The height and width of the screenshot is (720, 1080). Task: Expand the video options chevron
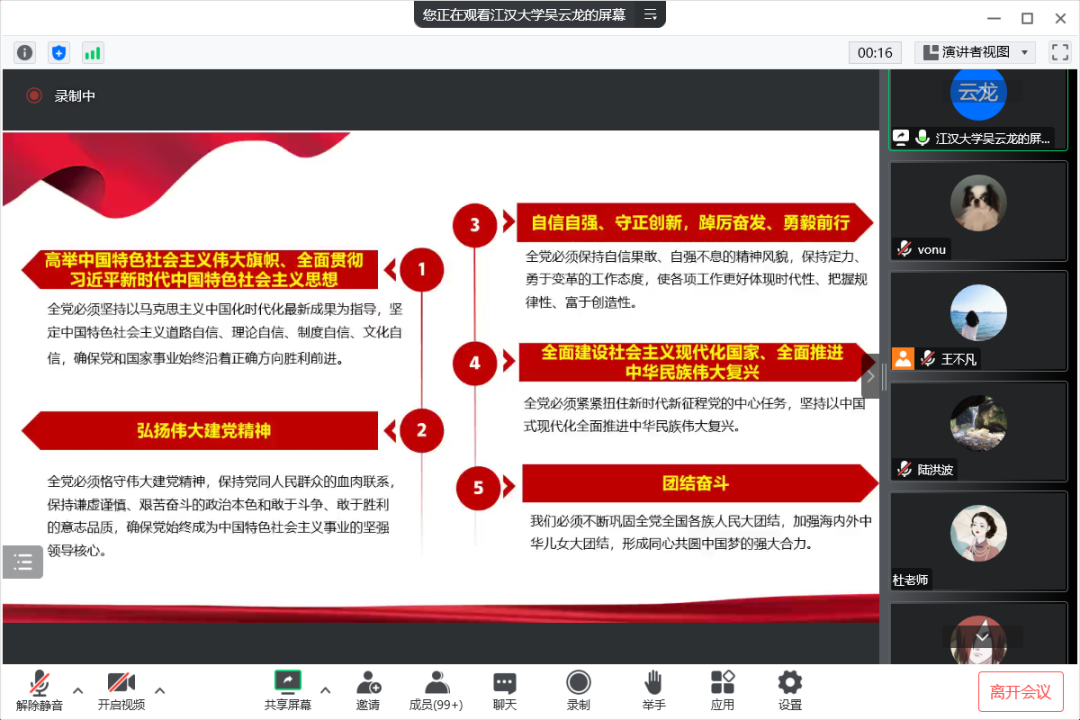160,690
